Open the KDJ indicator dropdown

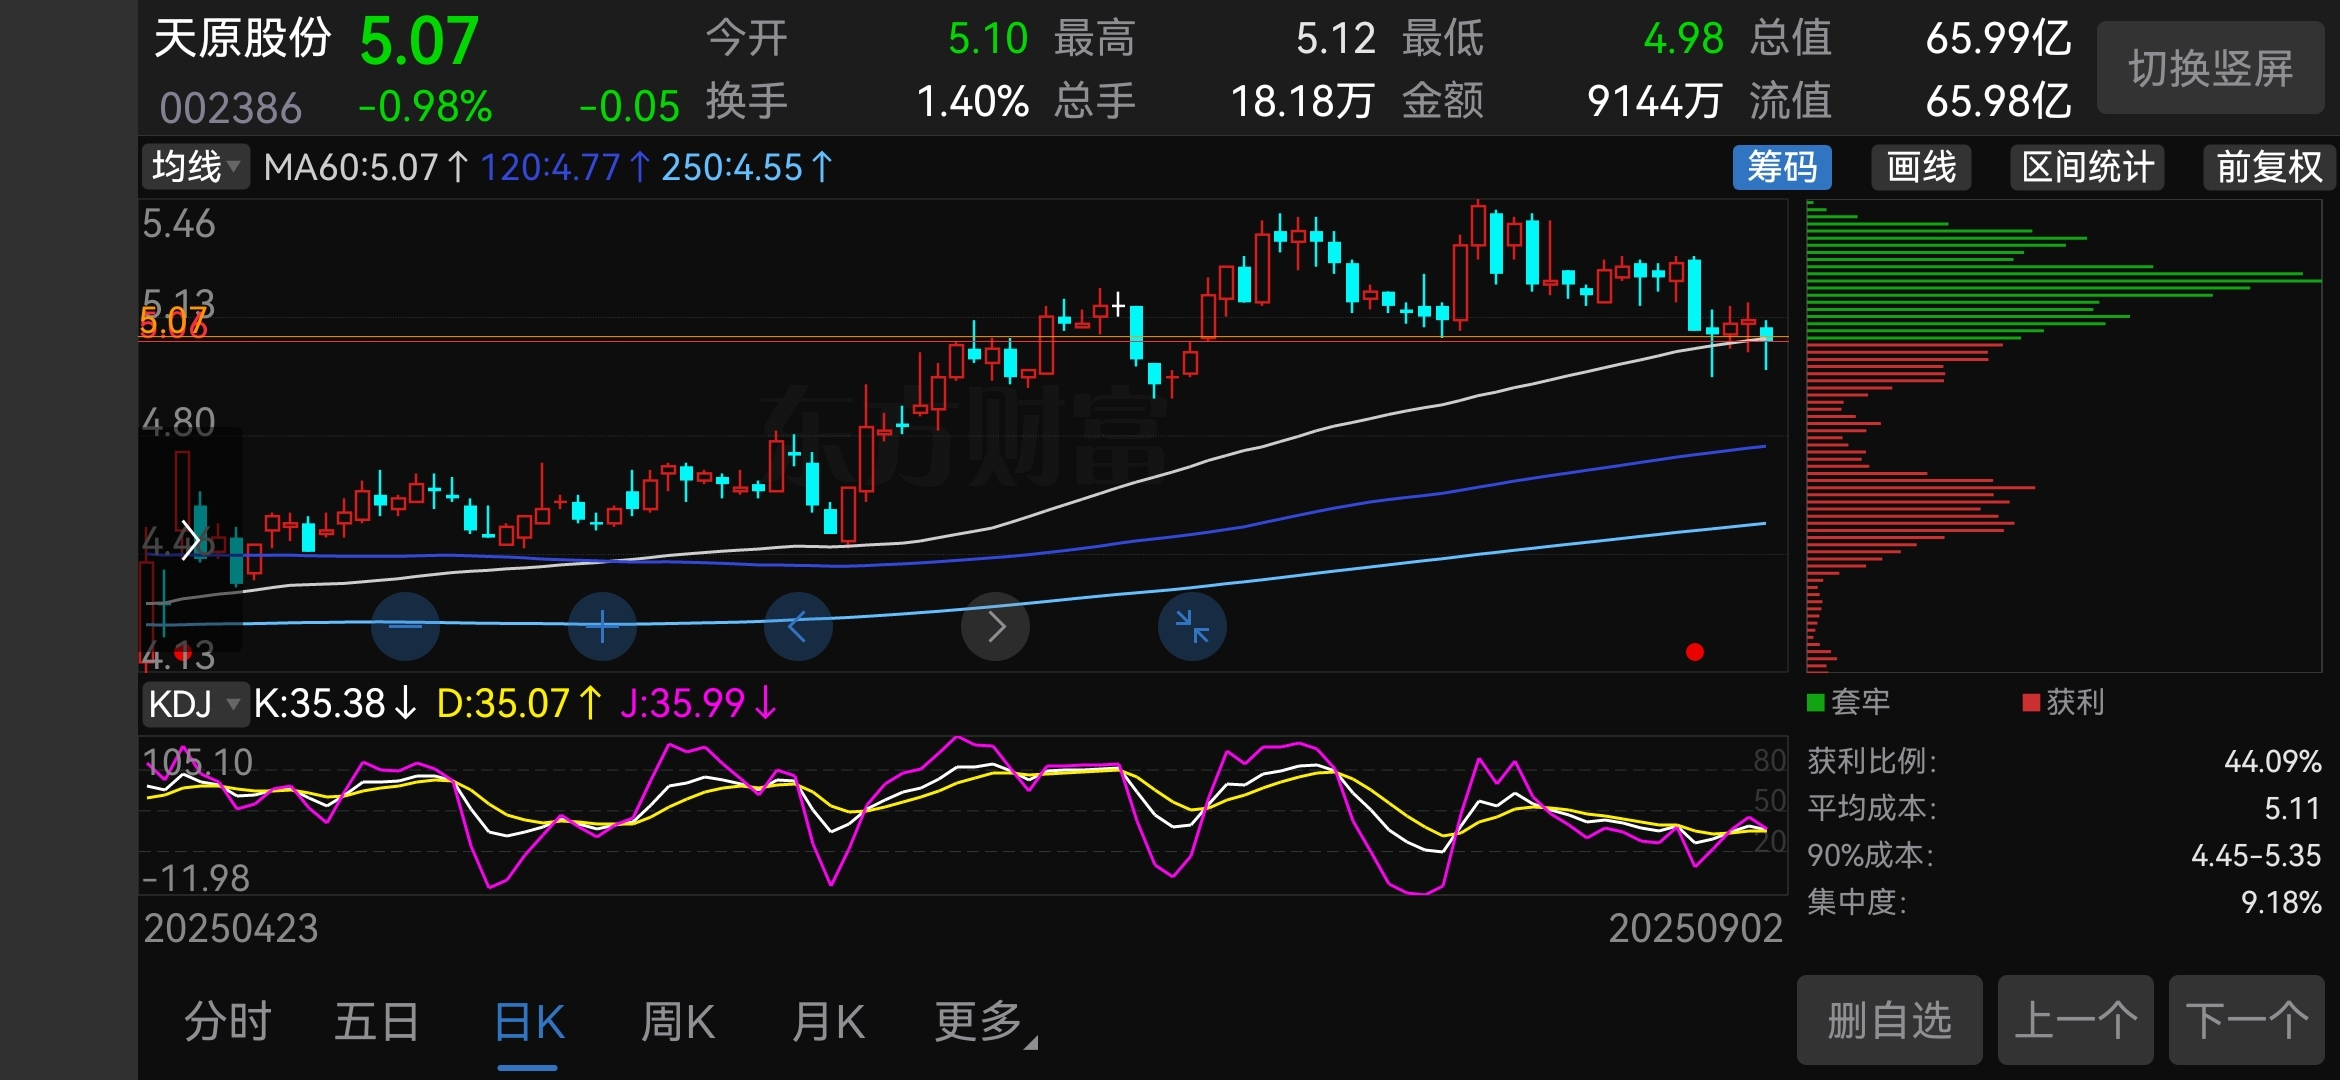tap(194, 704)
